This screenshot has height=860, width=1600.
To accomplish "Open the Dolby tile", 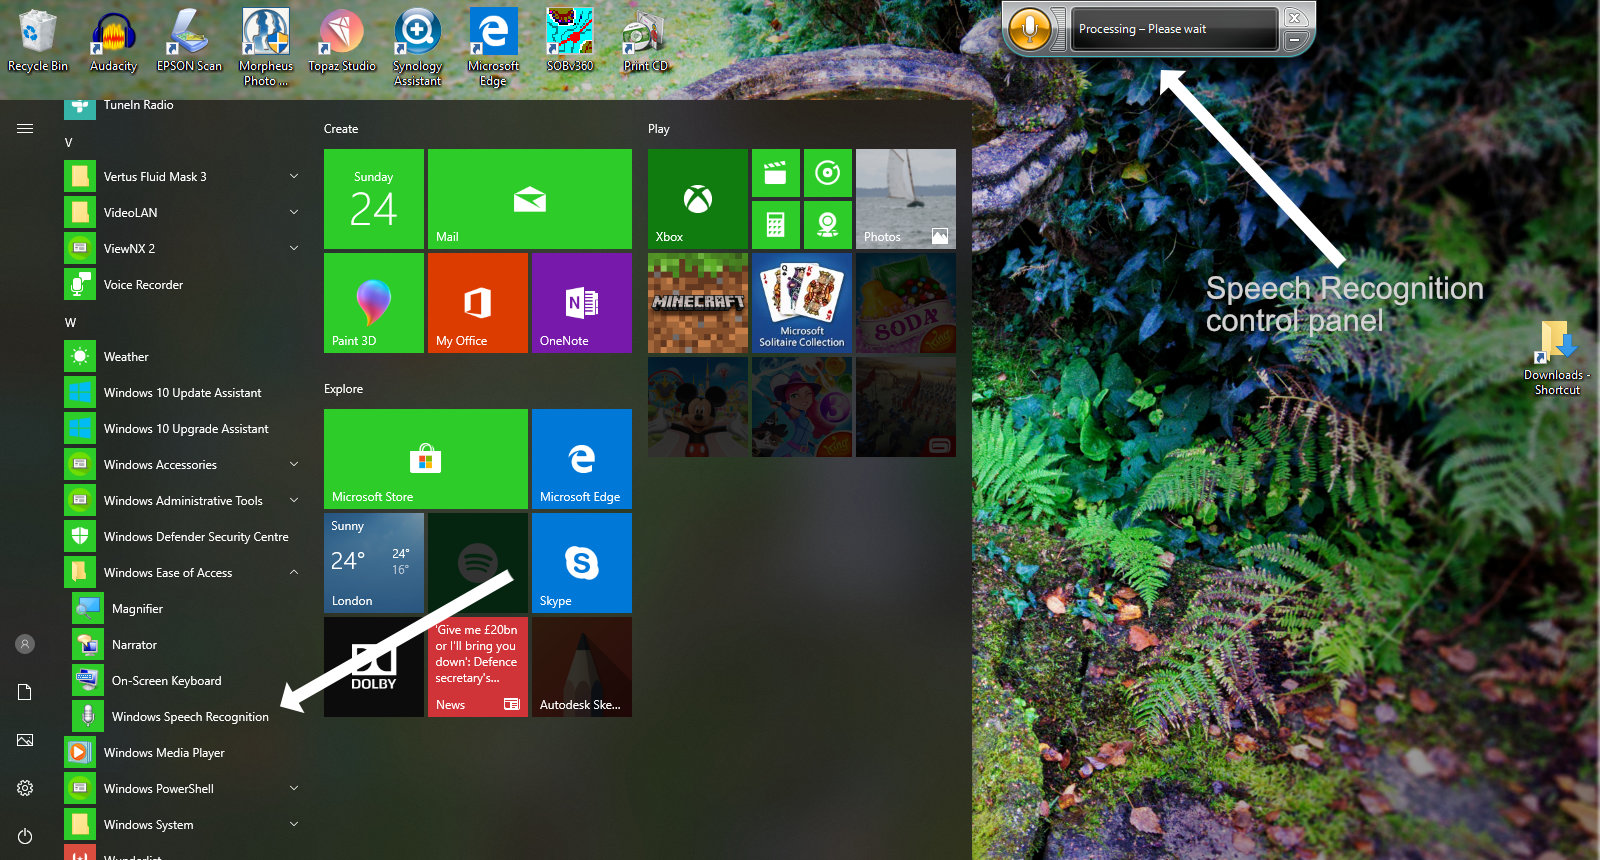I will coord(374,667).
